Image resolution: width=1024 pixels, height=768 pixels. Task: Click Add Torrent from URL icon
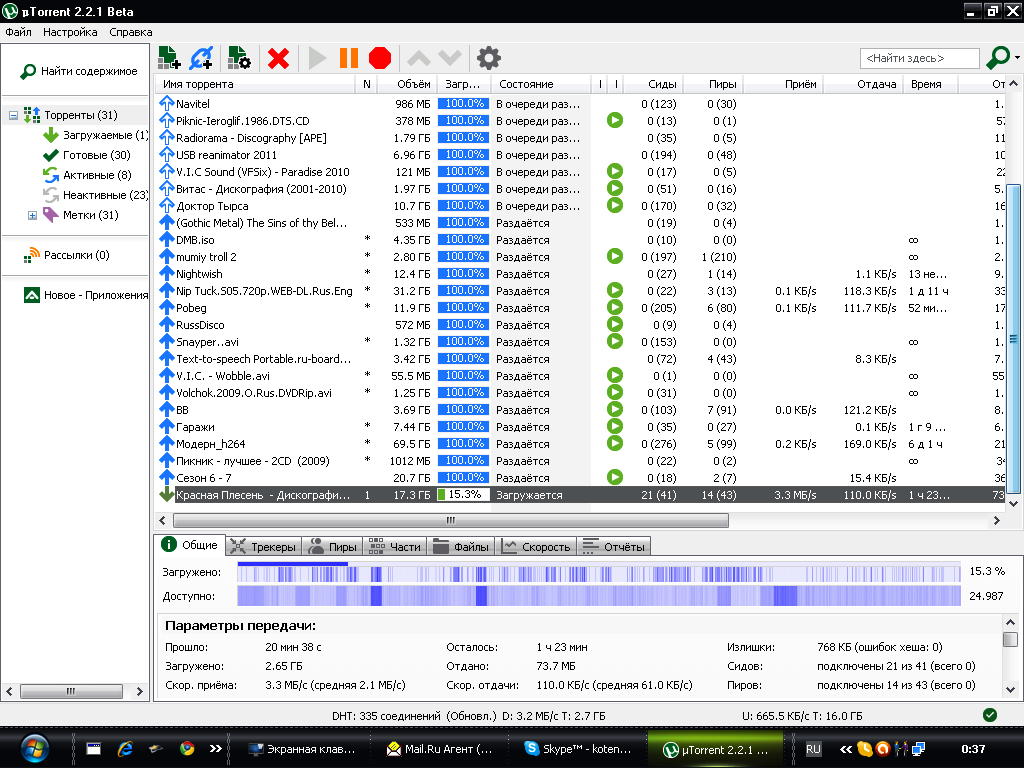click(x=202, y=58)
